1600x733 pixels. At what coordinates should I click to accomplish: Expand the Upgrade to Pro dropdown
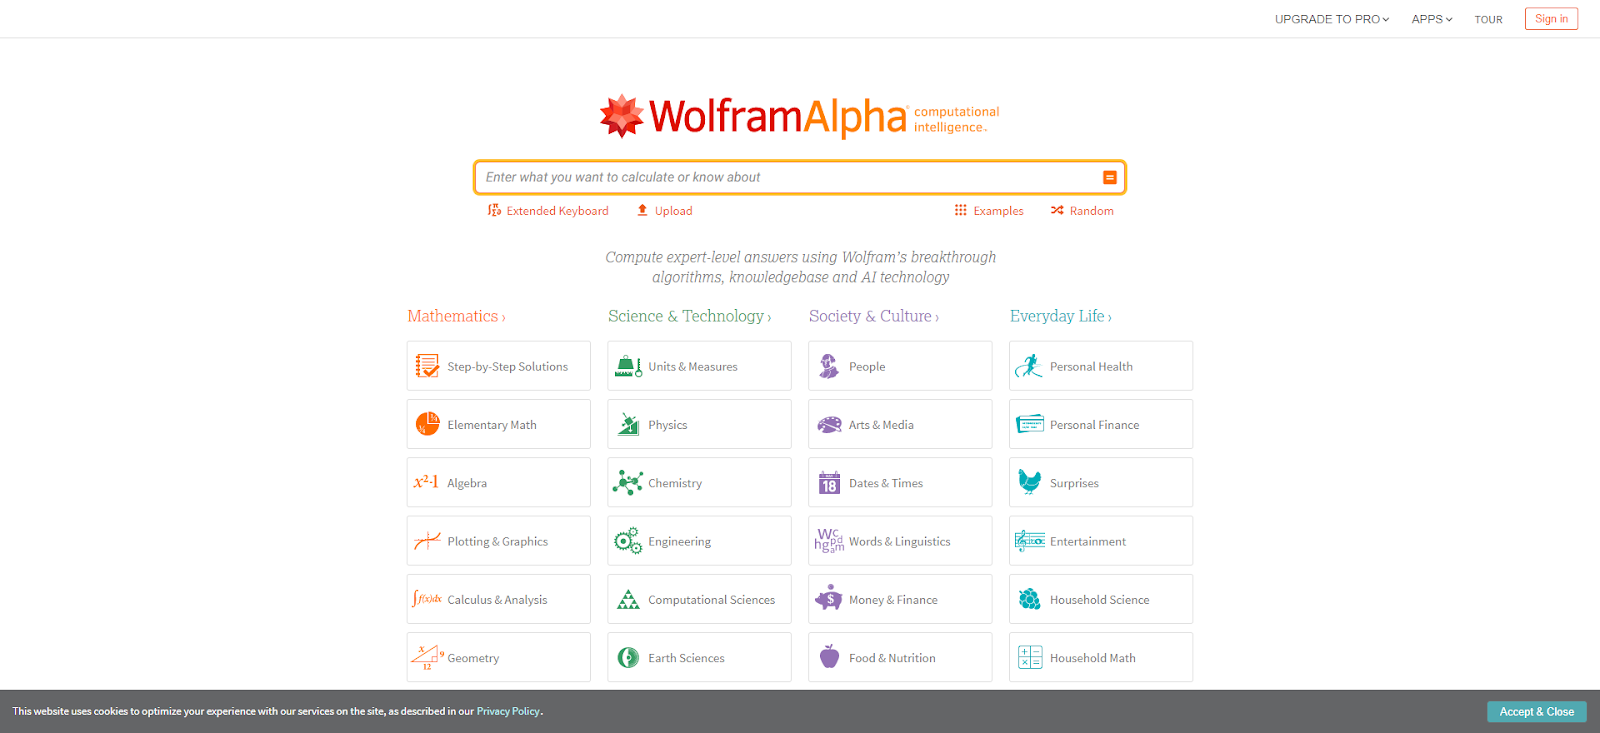(x=1332, y=19)
